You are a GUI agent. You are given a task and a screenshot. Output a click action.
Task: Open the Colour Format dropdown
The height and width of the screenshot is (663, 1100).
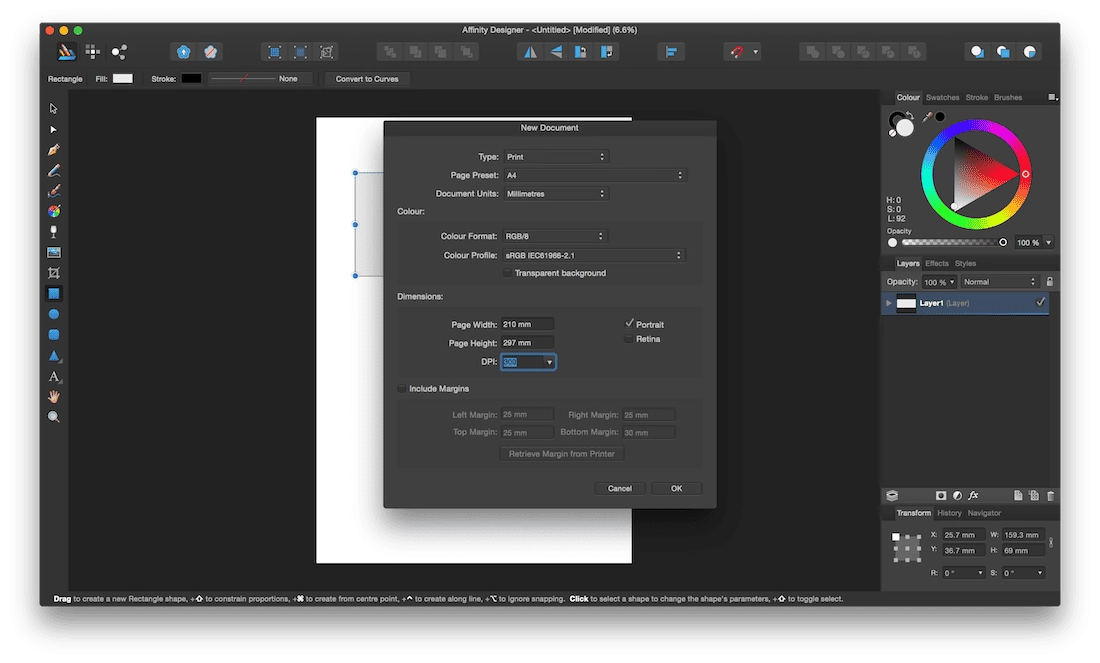[x=554, y=236]
